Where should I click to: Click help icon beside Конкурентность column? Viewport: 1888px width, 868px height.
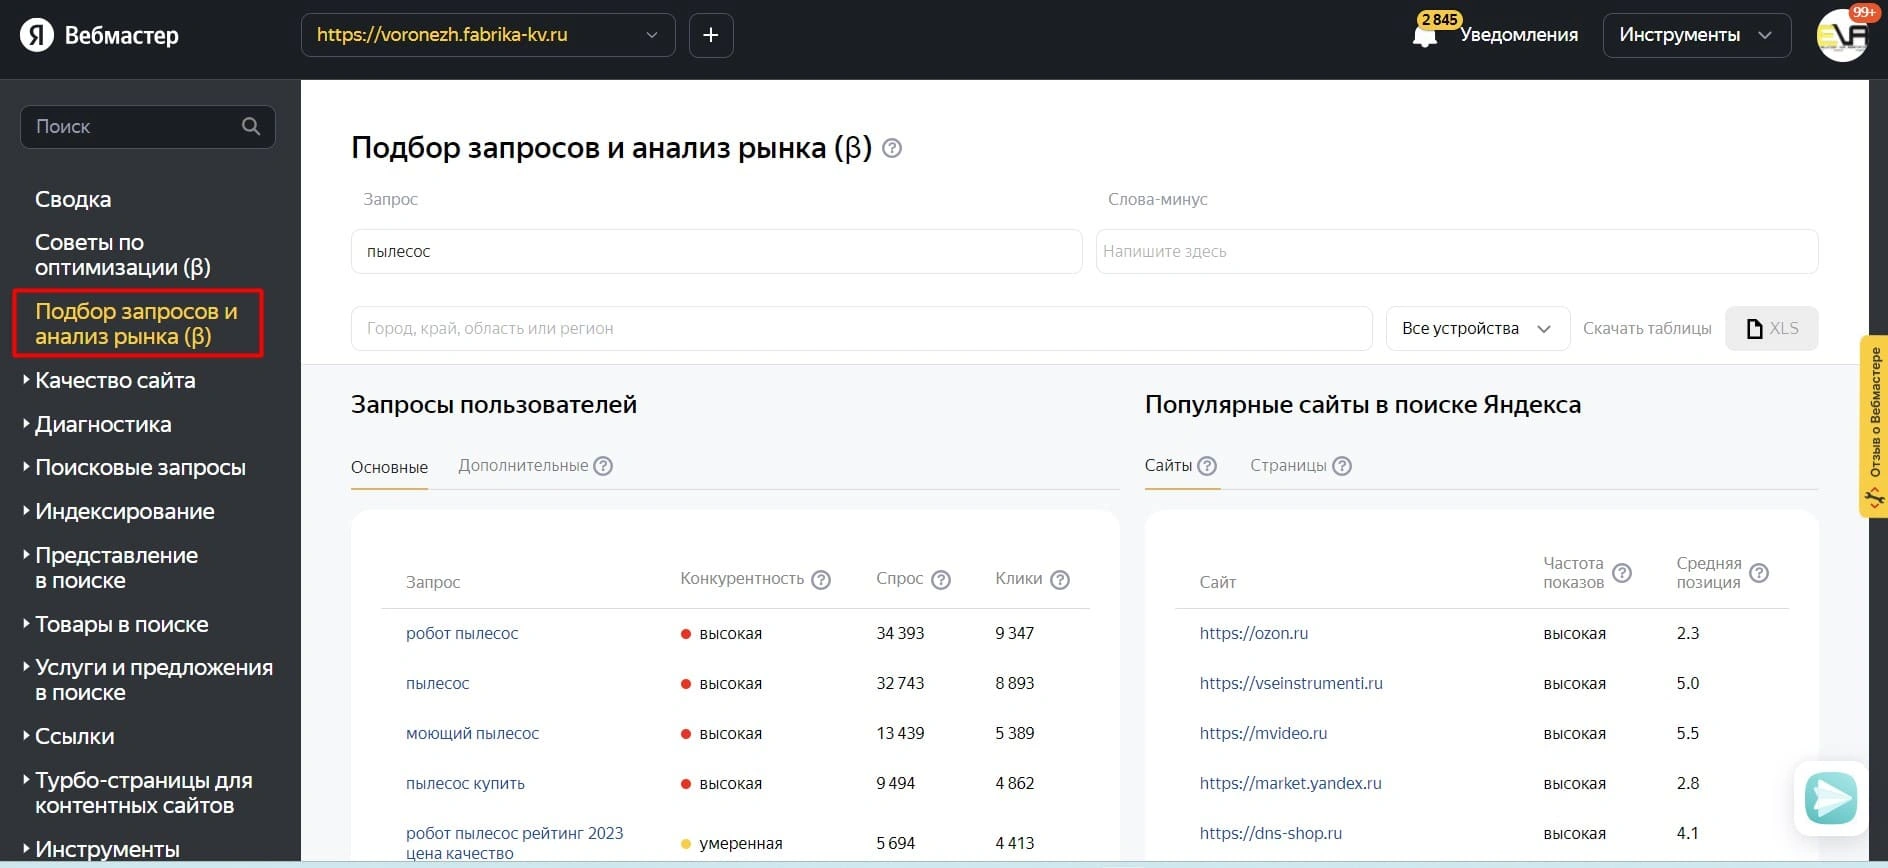pos(821,580)
